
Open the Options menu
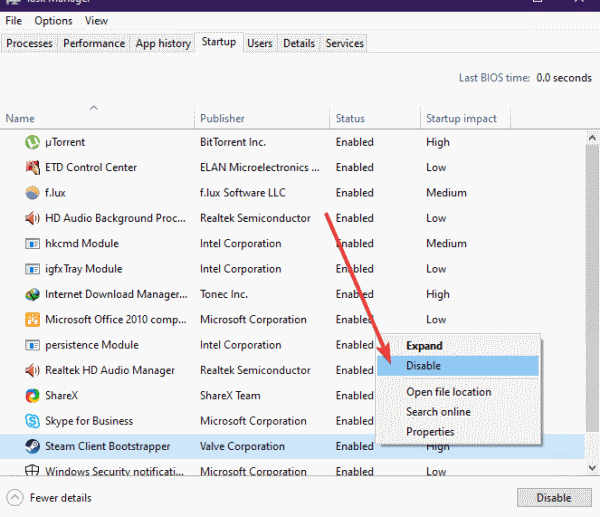click(x=53, y=21)
